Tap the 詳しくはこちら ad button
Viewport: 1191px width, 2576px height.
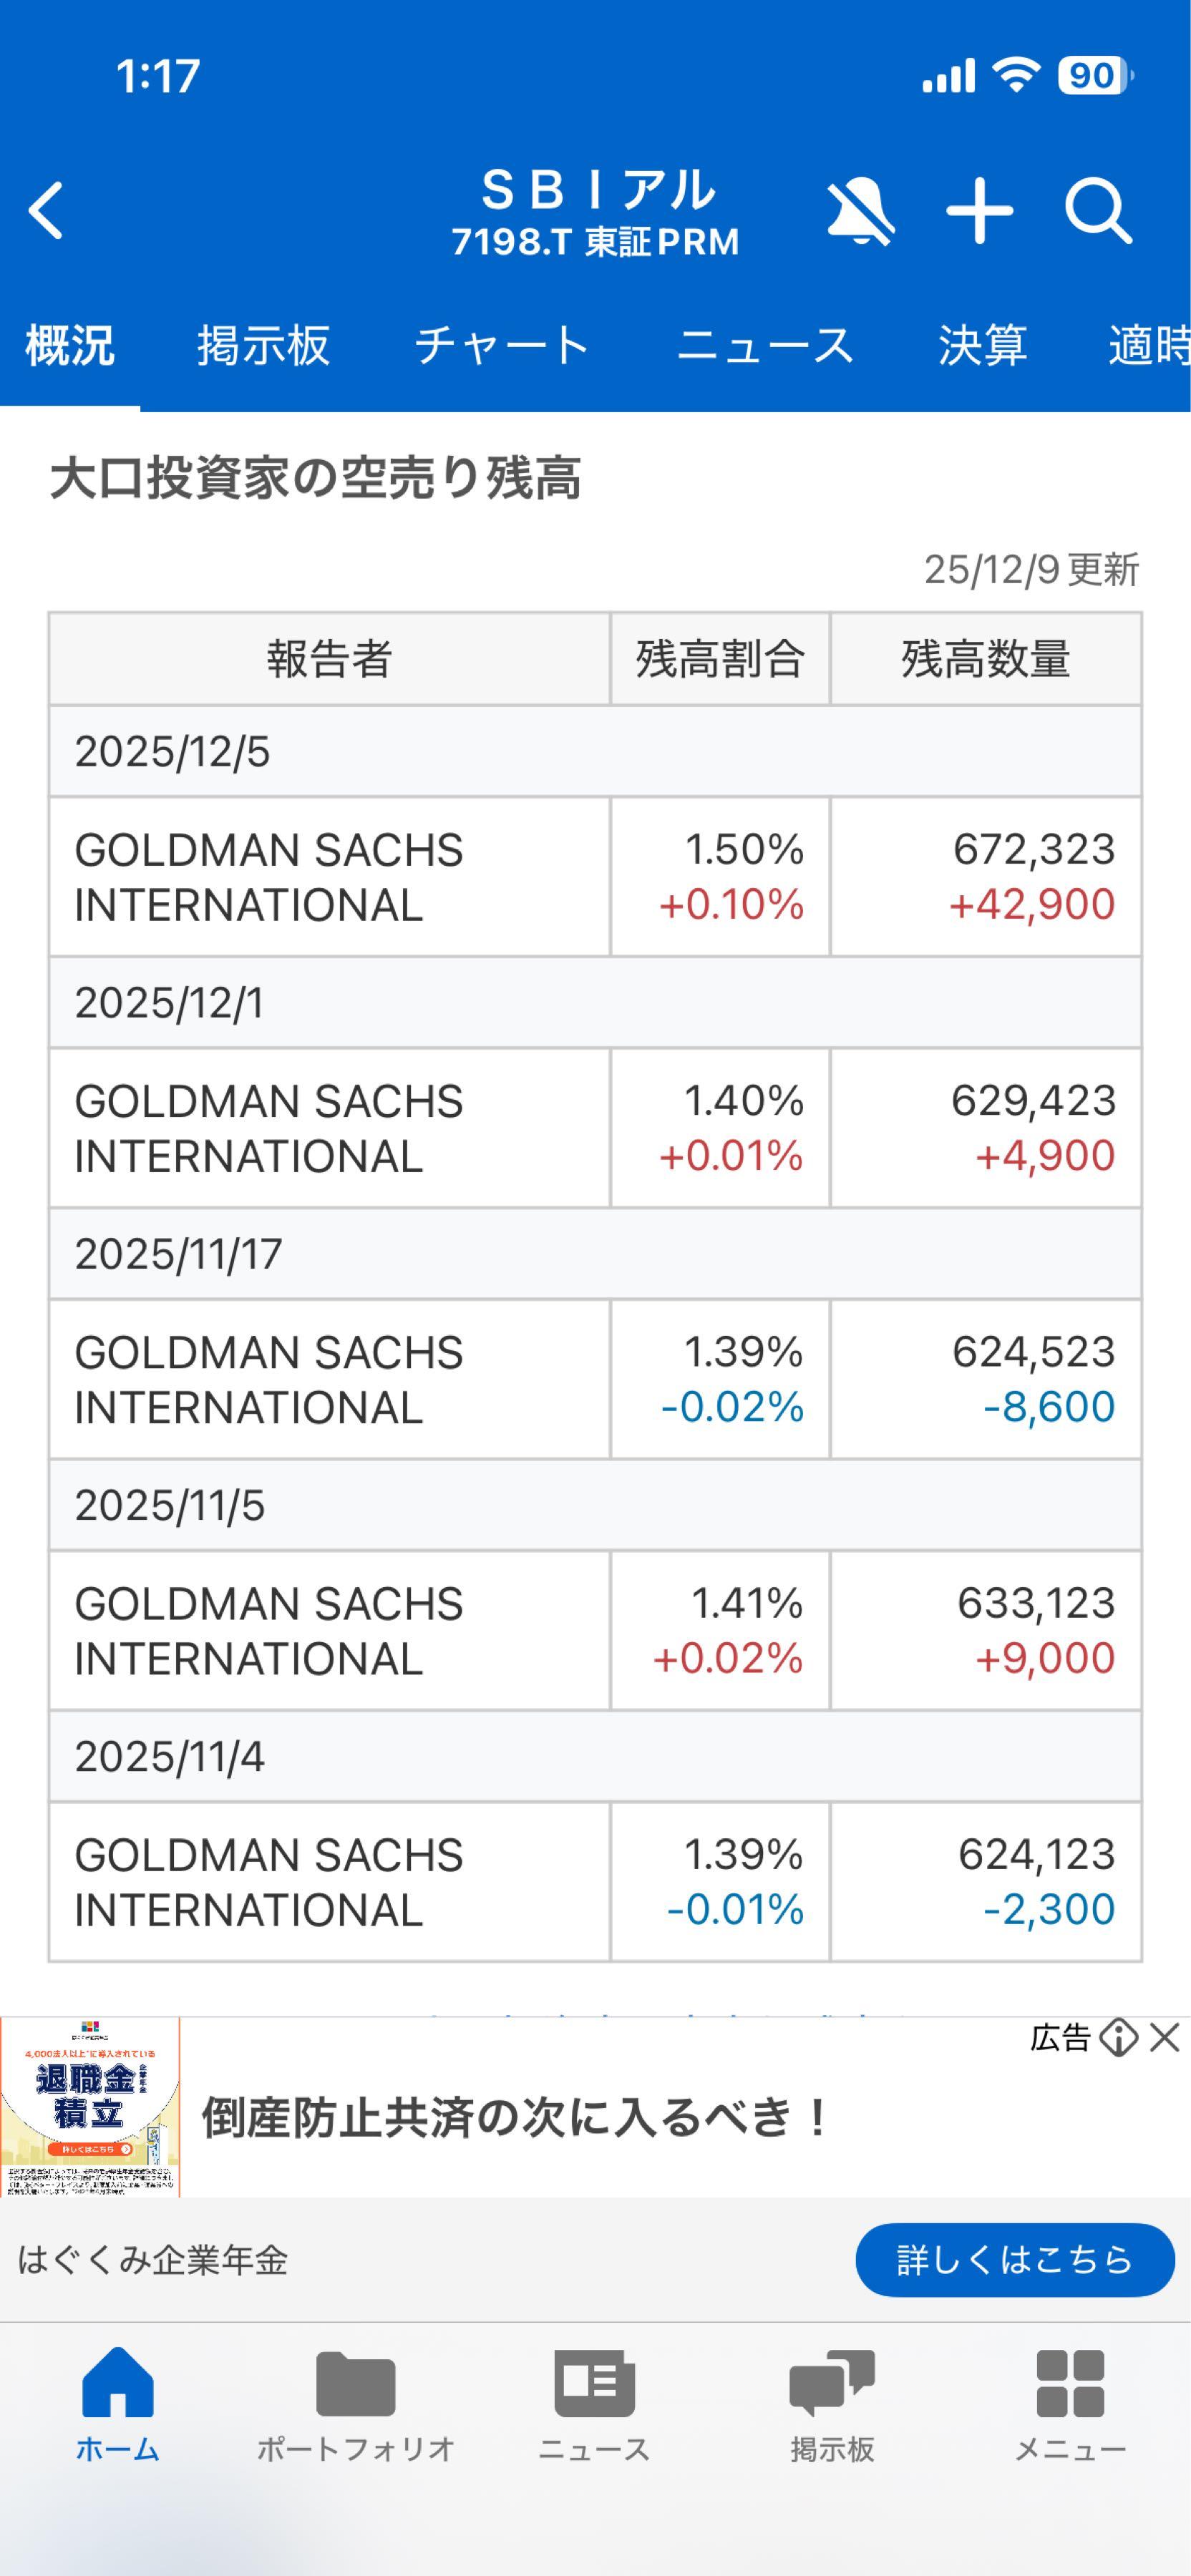[x=1014, y=2260]
